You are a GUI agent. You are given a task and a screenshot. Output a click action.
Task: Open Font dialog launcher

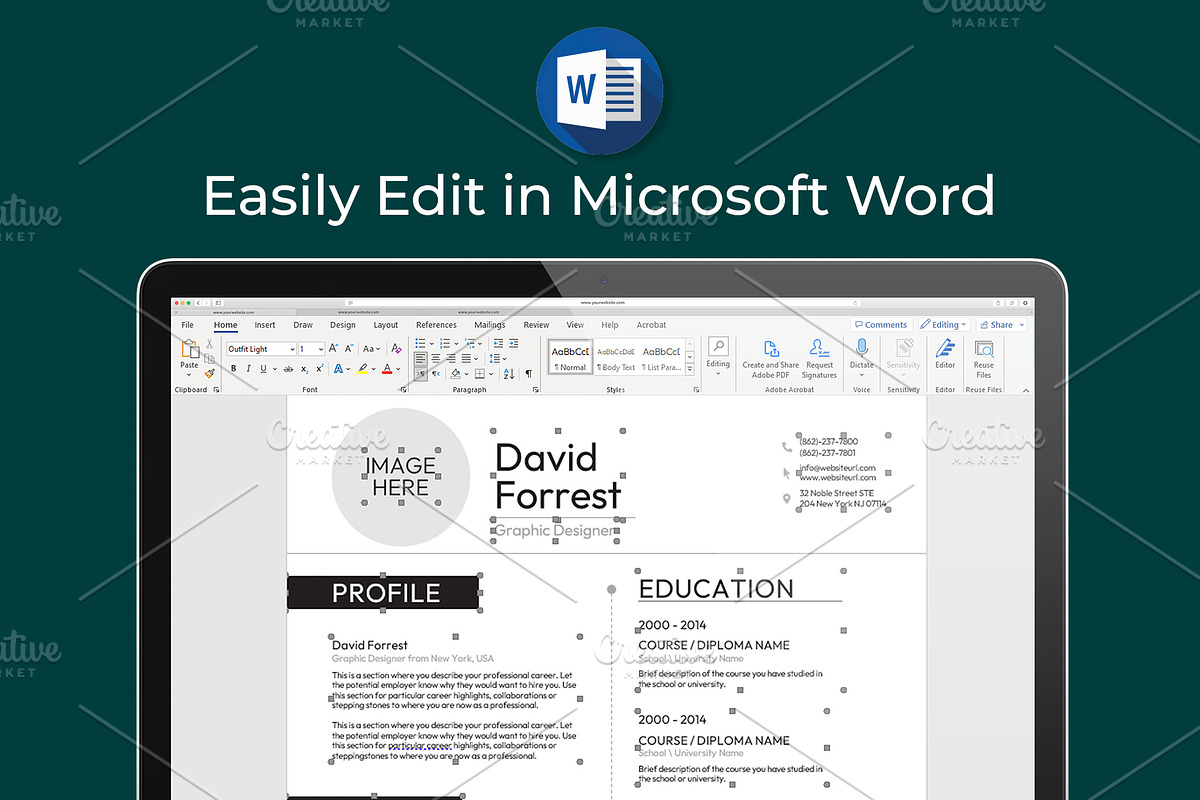403,390
